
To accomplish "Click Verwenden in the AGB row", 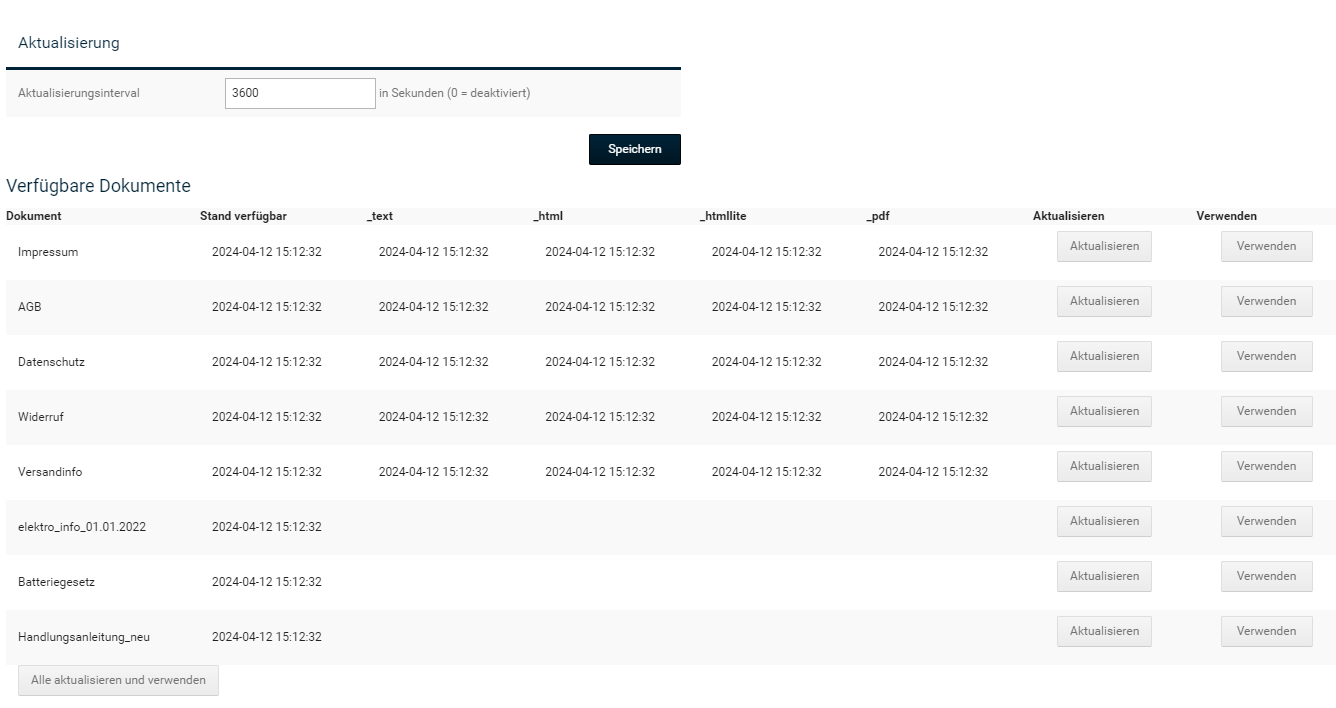I will click(1266, 301).
